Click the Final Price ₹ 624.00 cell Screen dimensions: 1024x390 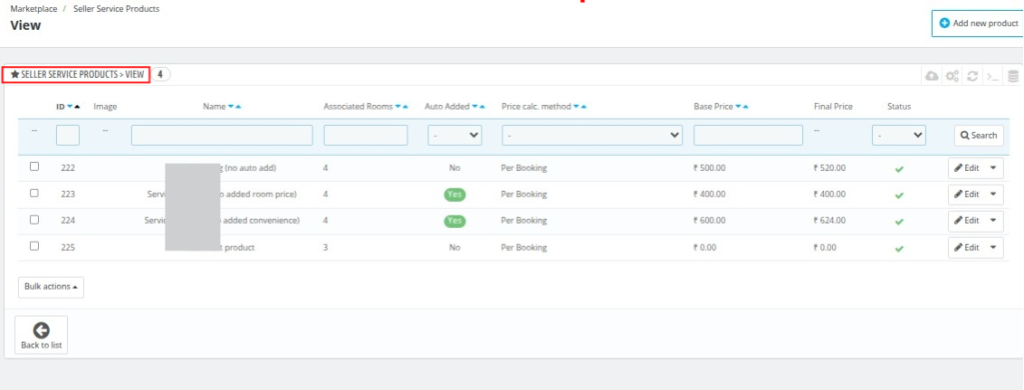coord(829,221)
